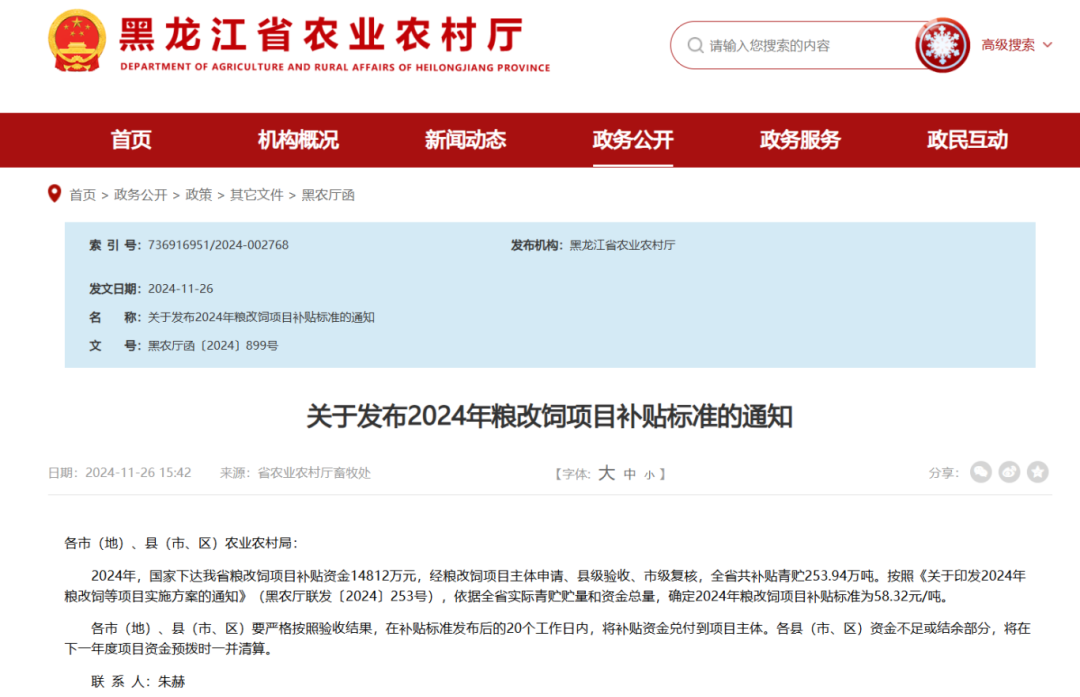Go to 黑农厅函 in breadcrumb
This screenshot has height=697, width=1080.
coord(329,195)
